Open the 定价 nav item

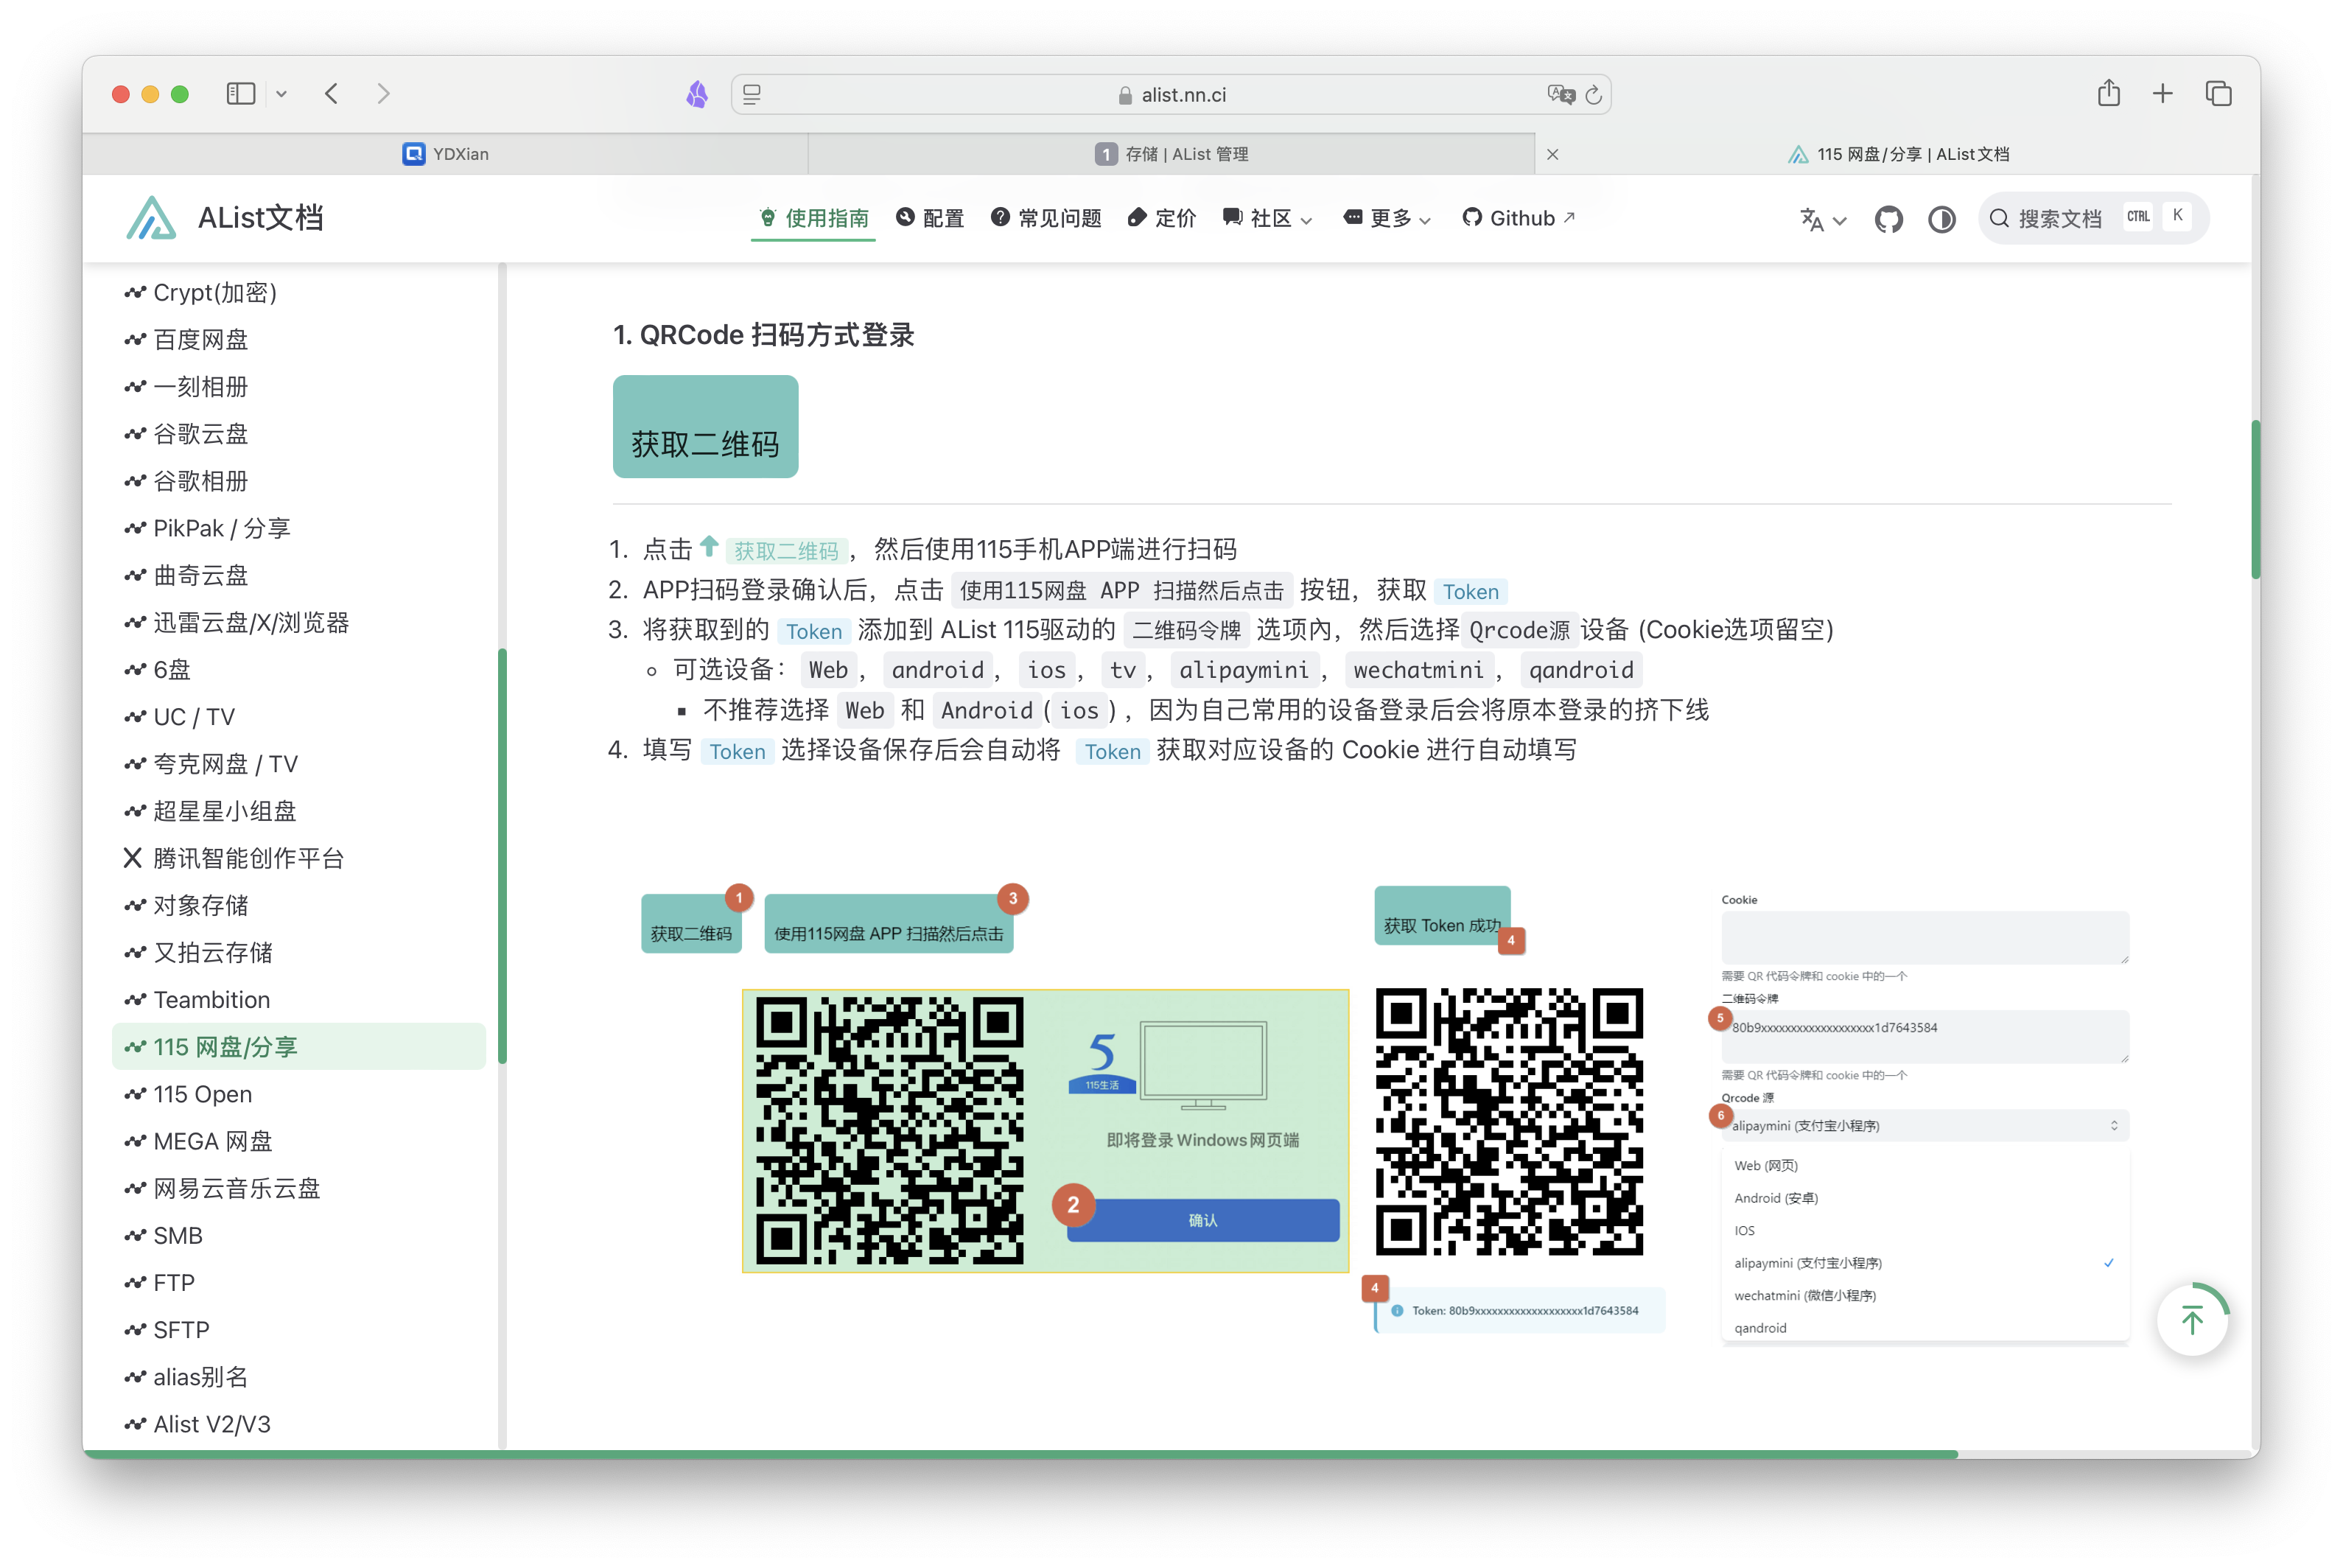coord(1161,218)
